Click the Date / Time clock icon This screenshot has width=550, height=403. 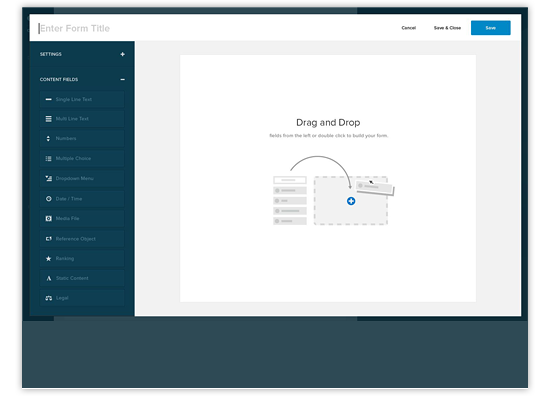point(48,199)
